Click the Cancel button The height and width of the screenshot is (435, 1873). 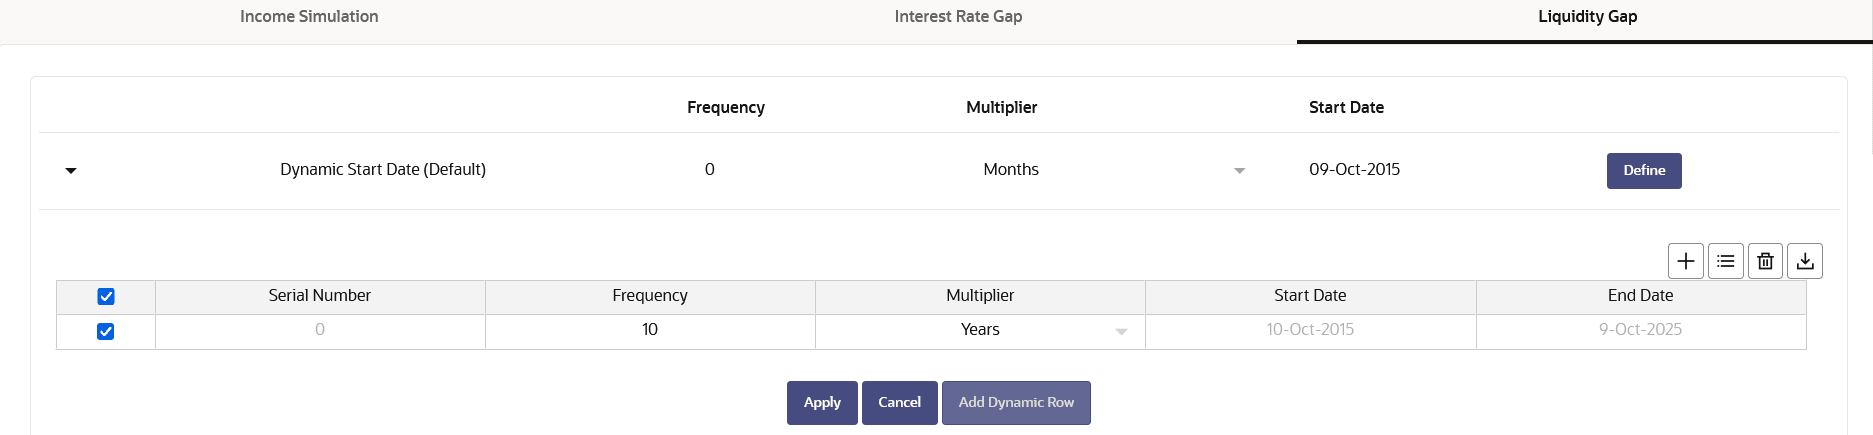899,403
